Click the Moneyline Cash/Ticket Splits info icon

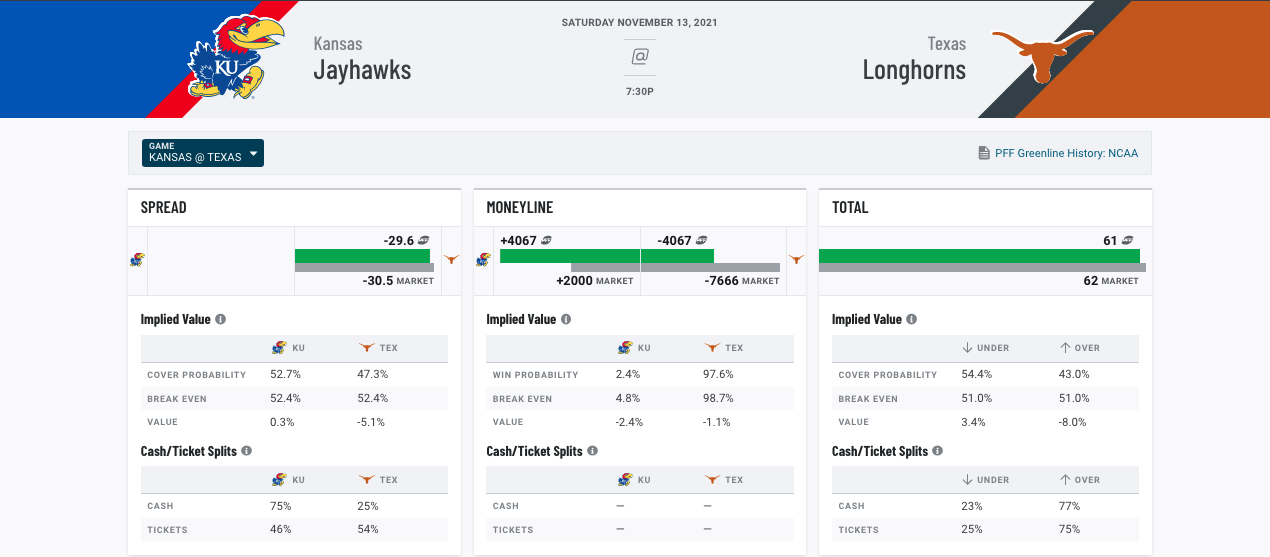click(592, 451)
